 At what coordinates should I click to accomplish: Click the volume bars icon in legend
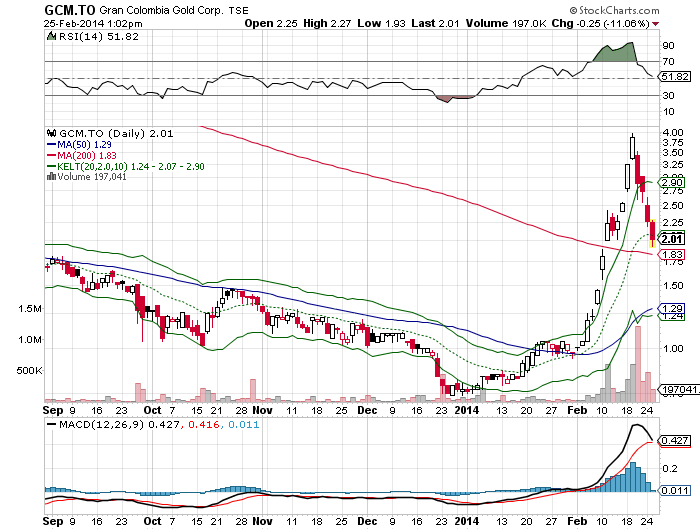tap(51, 176)
